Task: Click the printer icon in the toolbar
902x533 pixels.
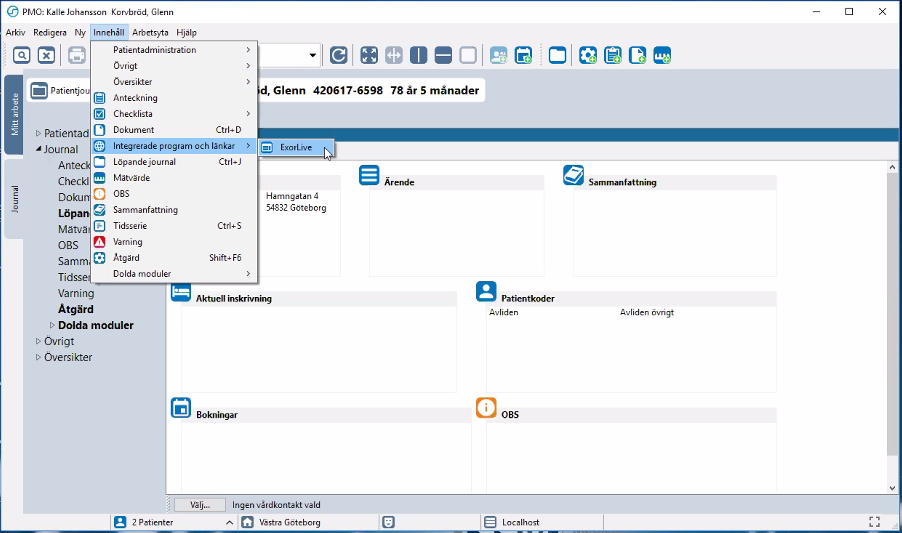Action: [x=77, y=55]
